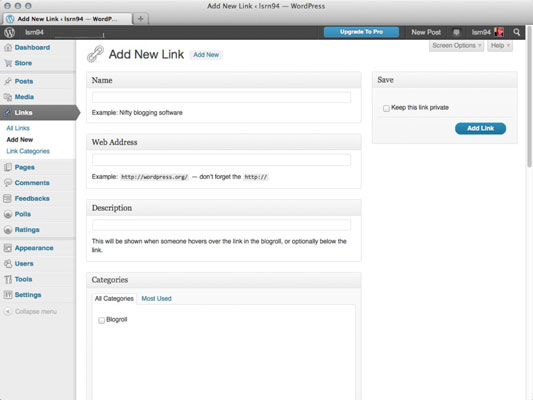Viewport: 533px width, 400px height.
Task: Check the Blogroll category box
Action: tap(101, 320)
